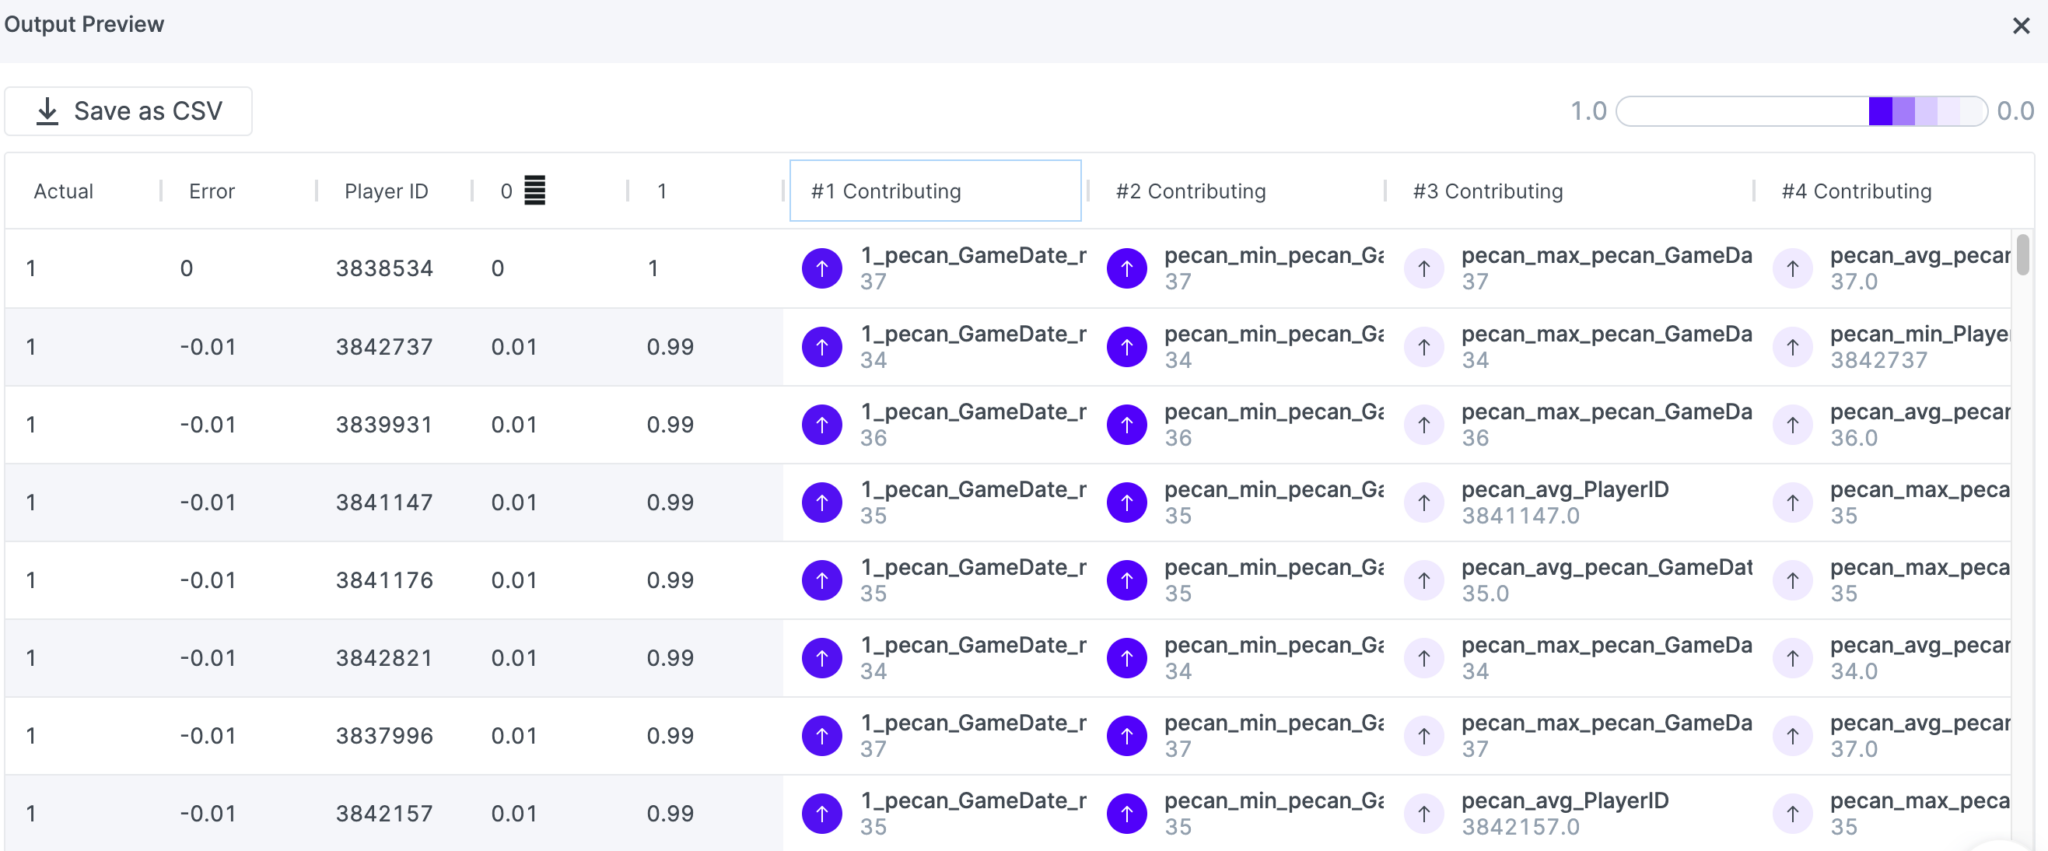Click #2 contributing up arrow for player 3838534
The width and height of the screenshot is (2048, 851).
(x=1127, y=268)
